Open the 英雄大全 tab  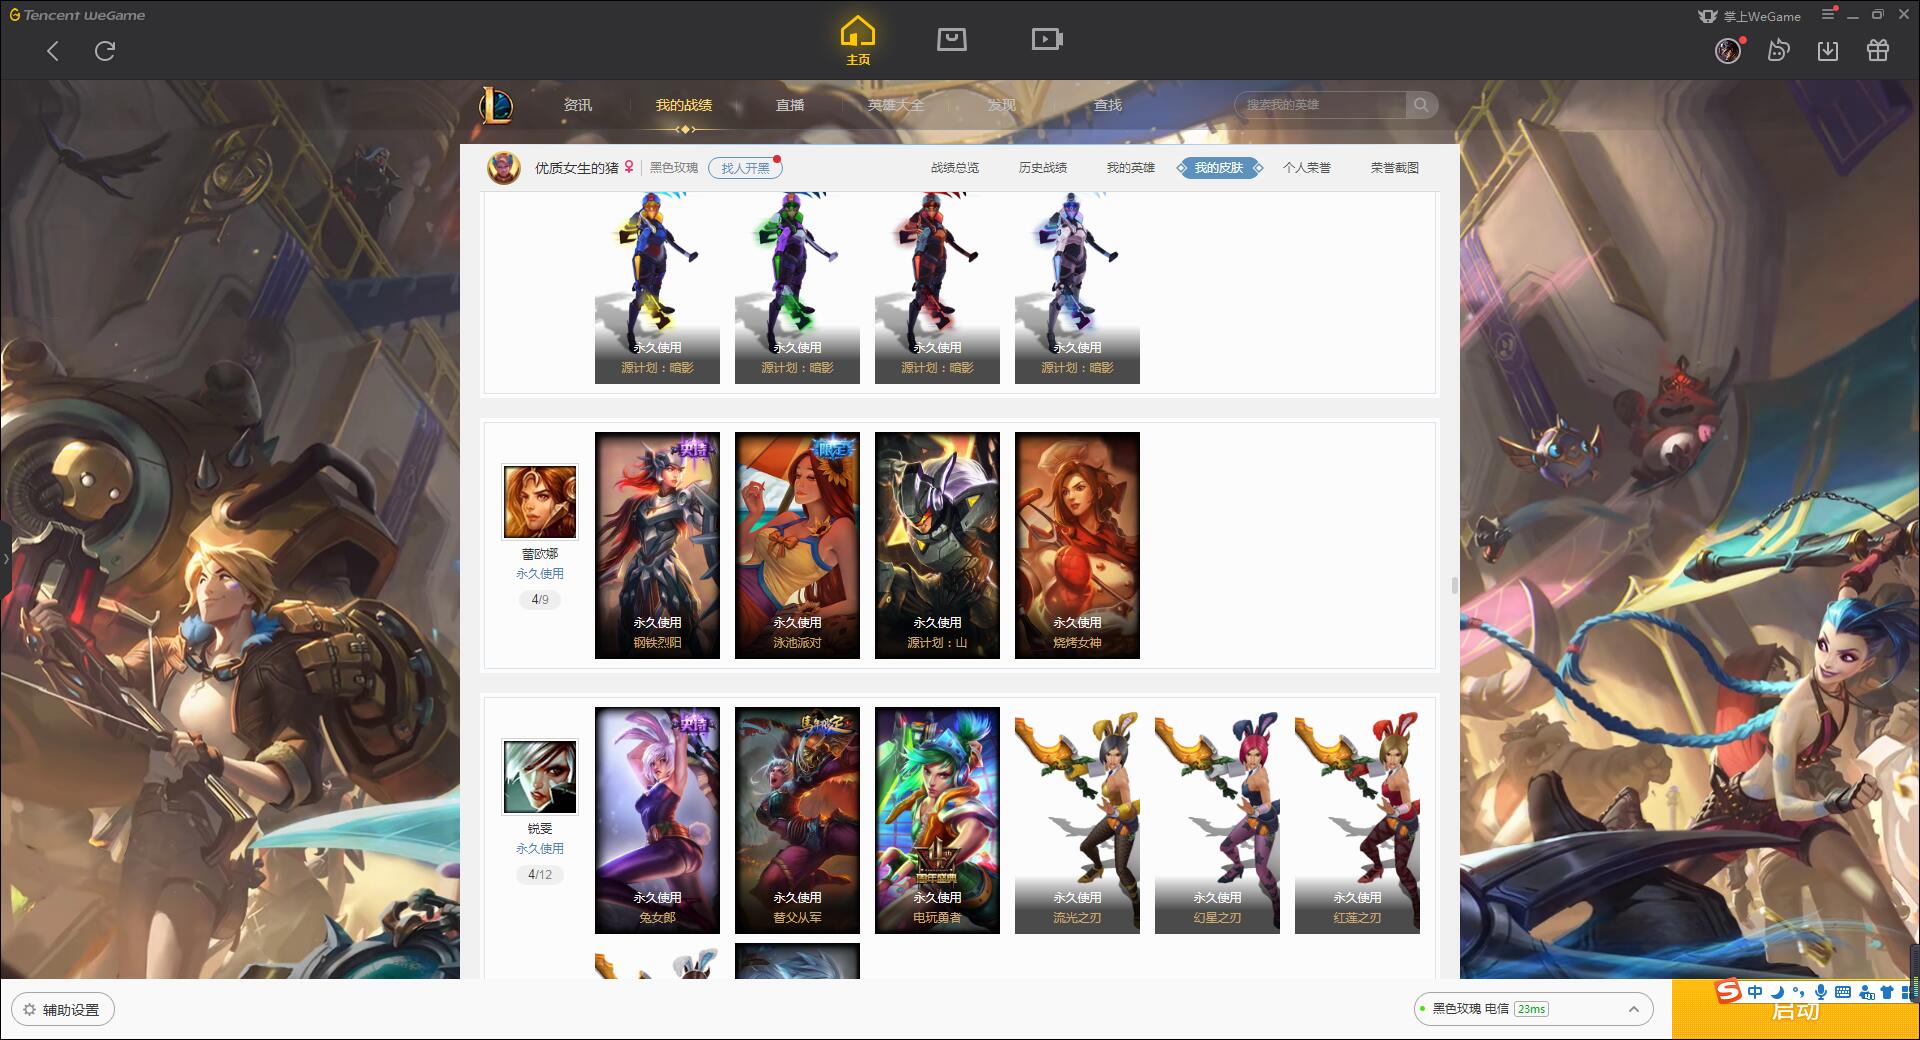click(x=896, y=105)
